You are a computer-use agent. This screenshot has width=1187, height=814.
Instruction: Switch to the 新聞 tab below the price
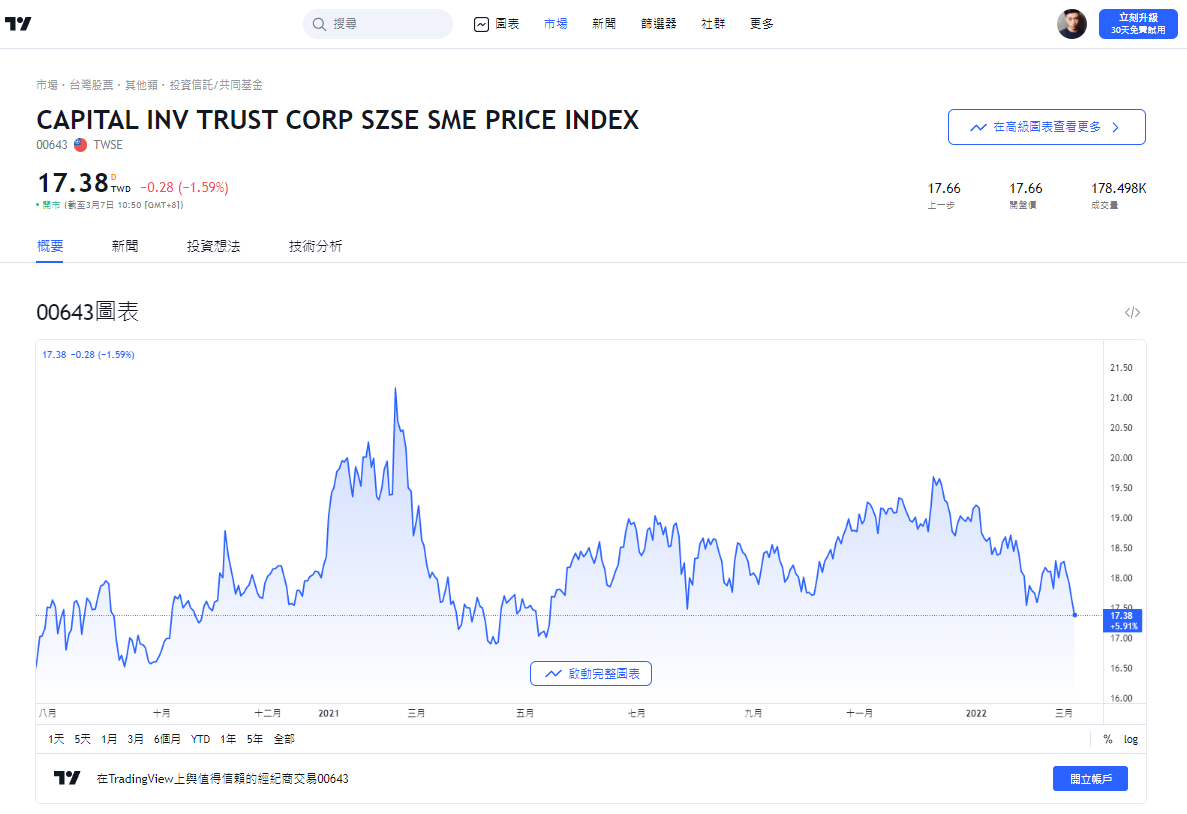(x=125, y=246)
